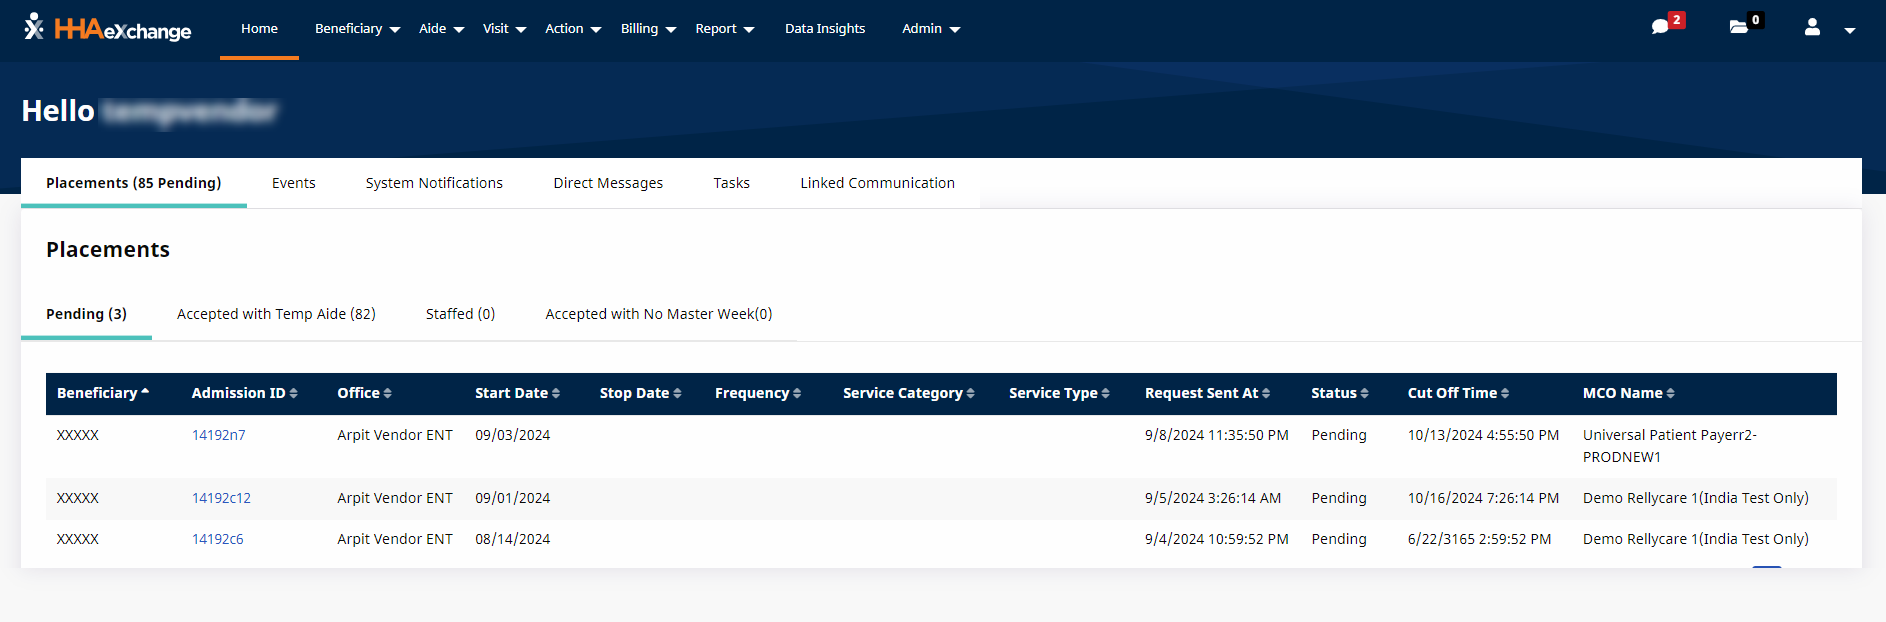Image resolution: width=1886 pixels, height=622 pixels.
Task: Click the HHAeXchange logo
Action: click(x=108, y=29)
